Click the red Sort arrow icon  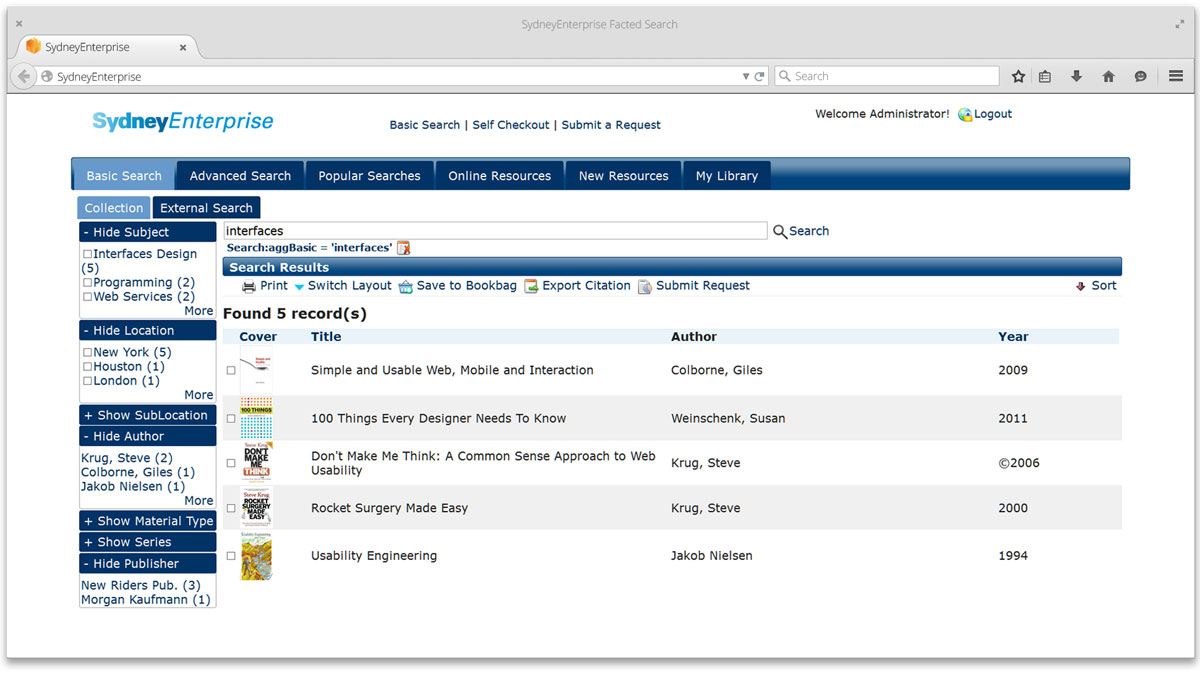[1080, 286]
